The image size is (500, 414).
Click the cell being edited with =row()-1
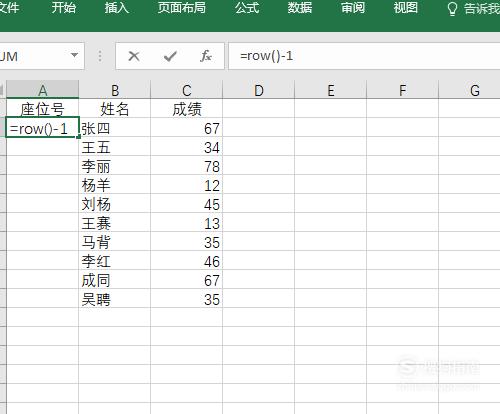pyautogui.click(x=42, y=127)
